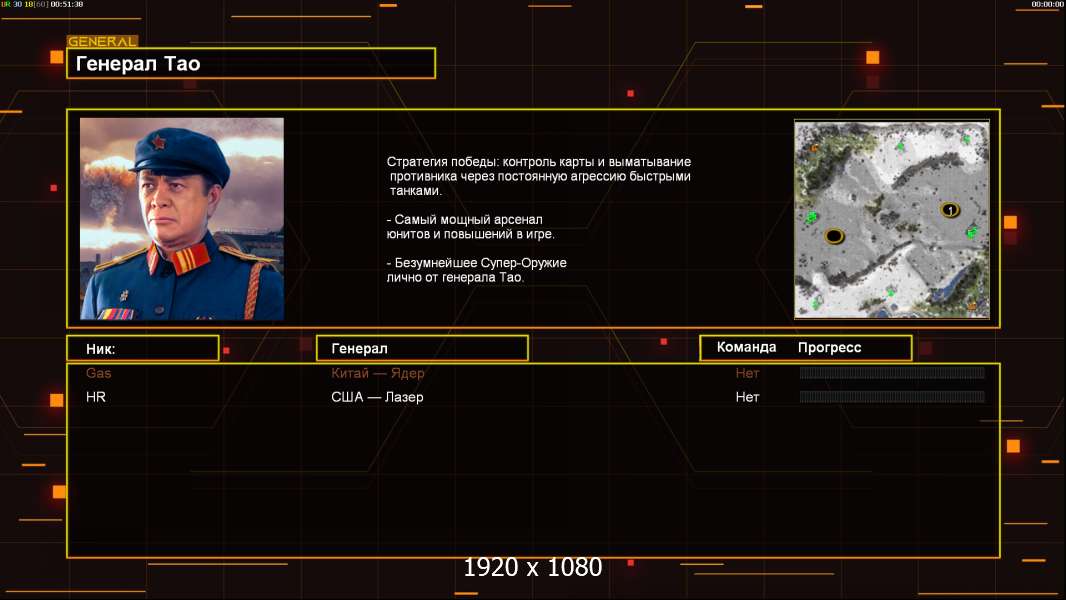Select the Ник: column header

point(143,349)
